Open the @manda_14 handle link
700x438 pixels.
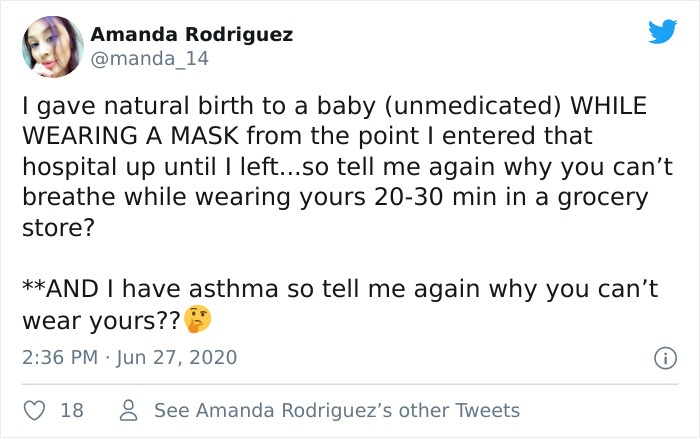[x=149, y=58]
